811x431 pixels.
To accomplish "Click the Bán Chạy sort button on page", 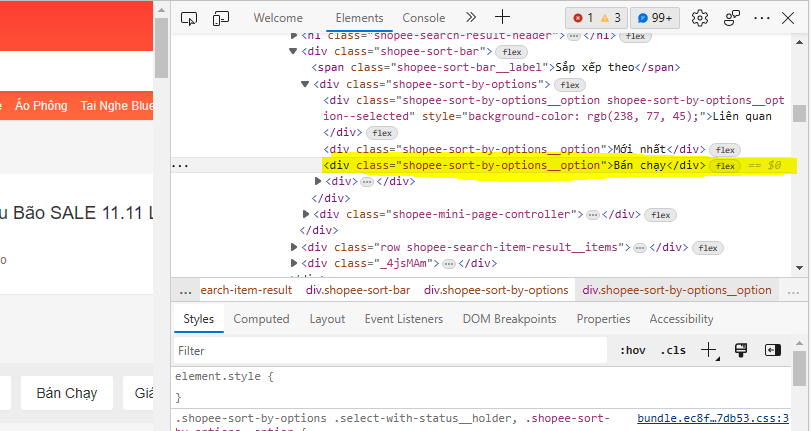I will [x=67, y=393].
